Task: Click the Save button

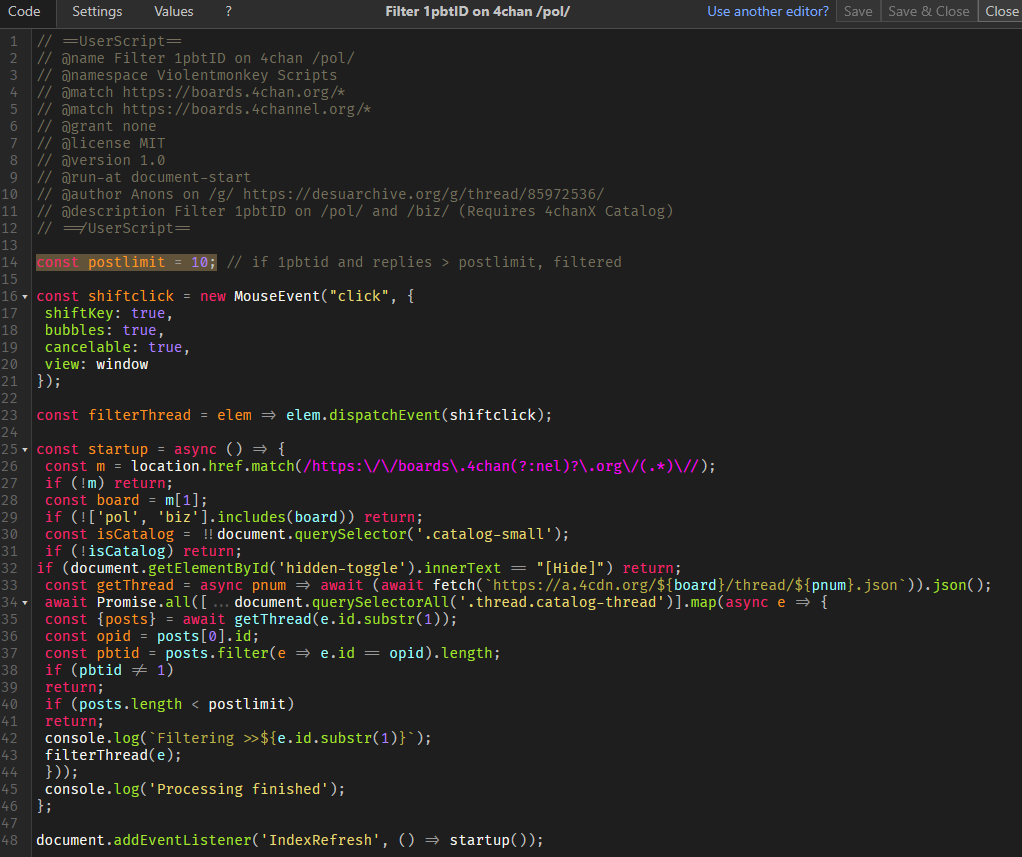Action: (x=858, y=12)
